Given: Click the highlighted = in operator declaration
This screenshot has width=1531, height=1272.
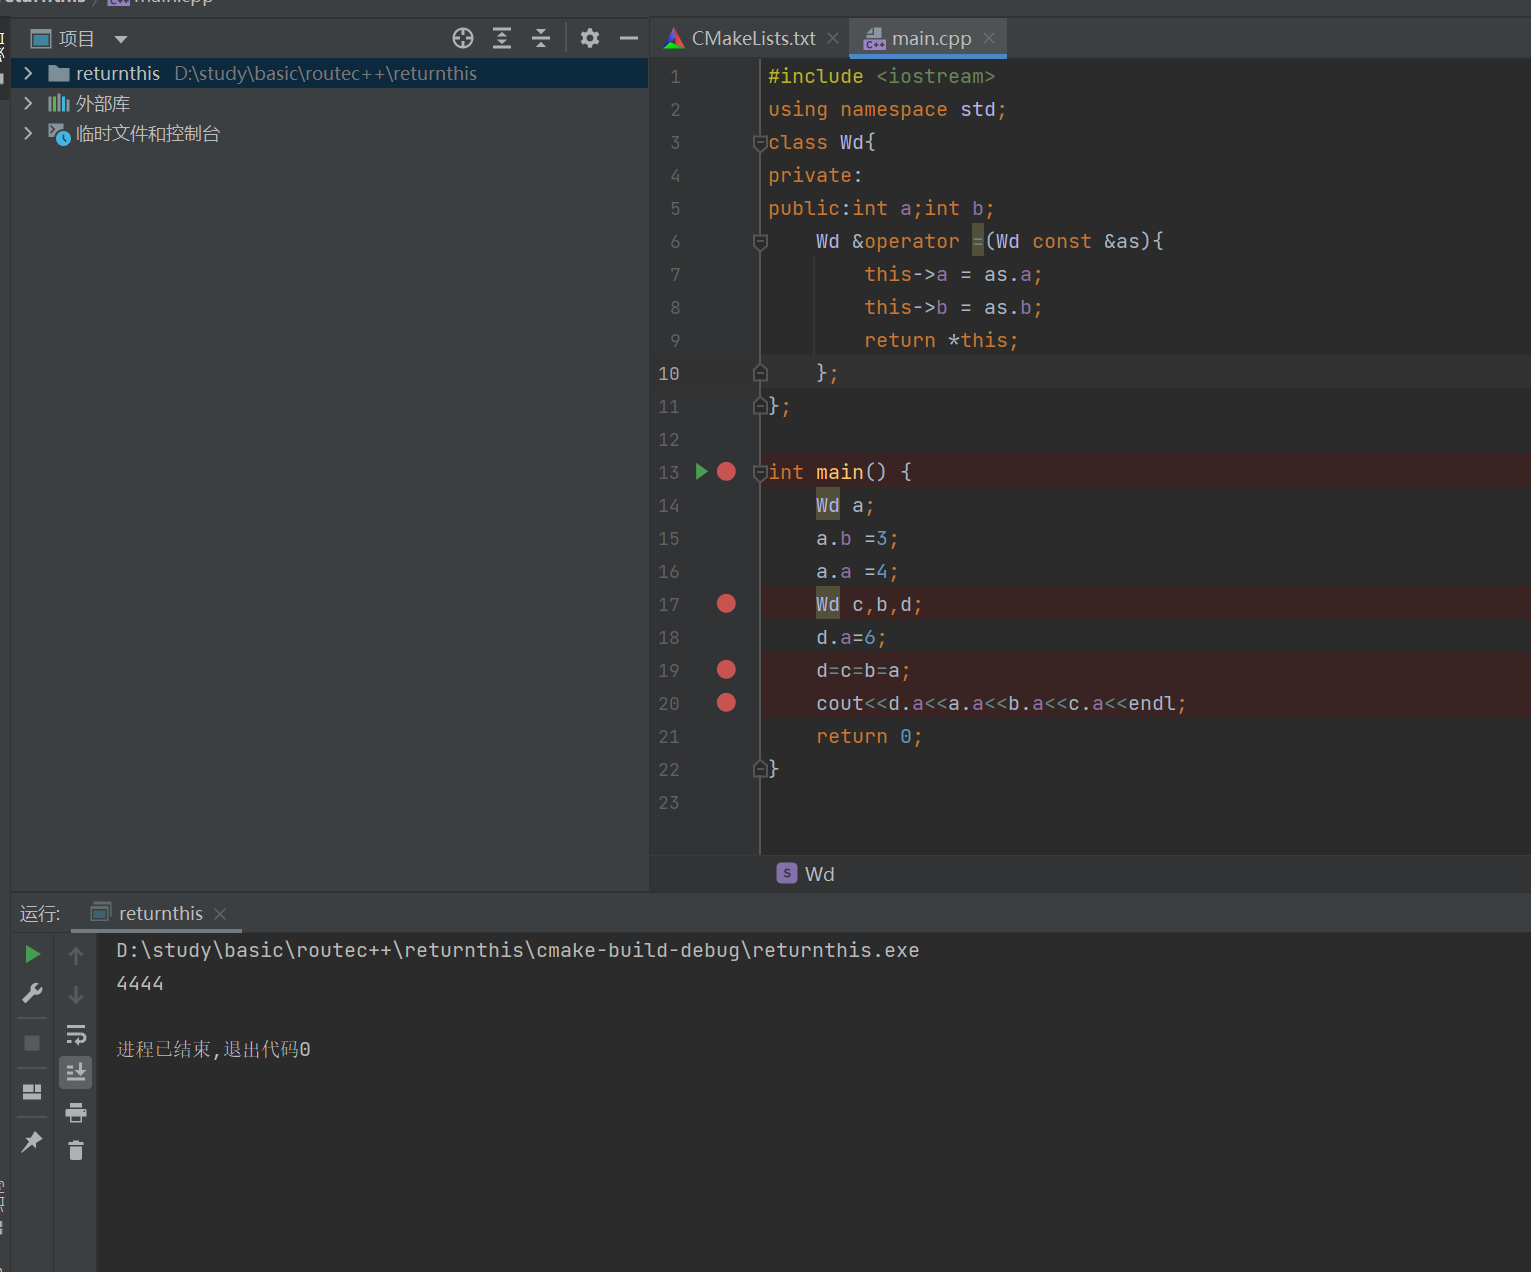Looking at the screenshot, I should pyautogui.click(x=978, y=241).
